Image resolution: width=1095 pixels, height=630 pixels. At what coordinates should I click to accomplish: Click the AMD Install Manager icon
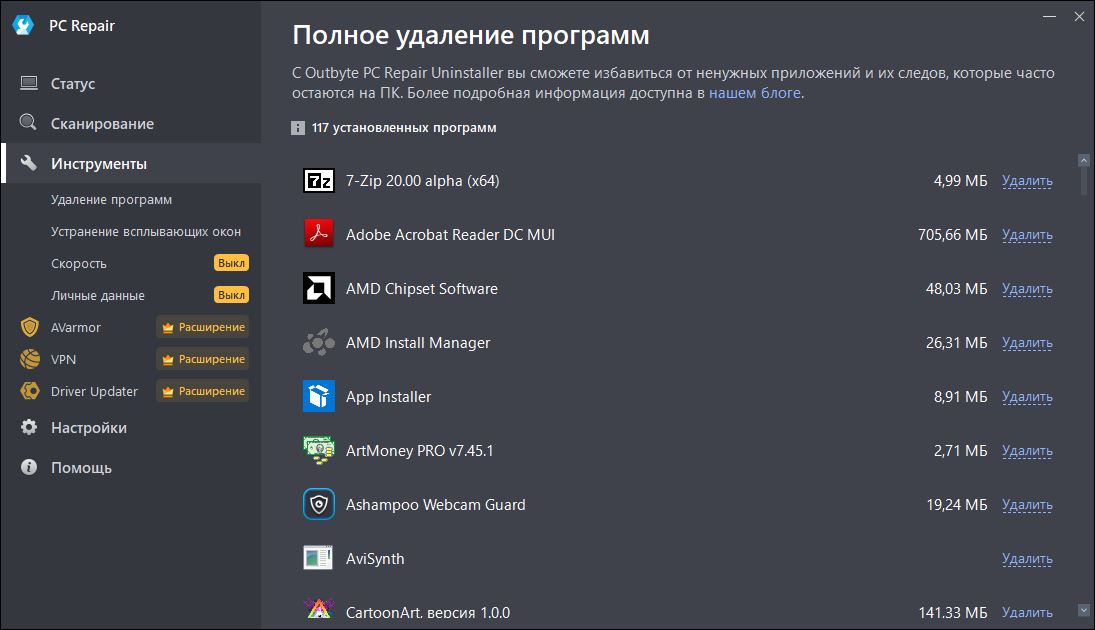[318, 342]
